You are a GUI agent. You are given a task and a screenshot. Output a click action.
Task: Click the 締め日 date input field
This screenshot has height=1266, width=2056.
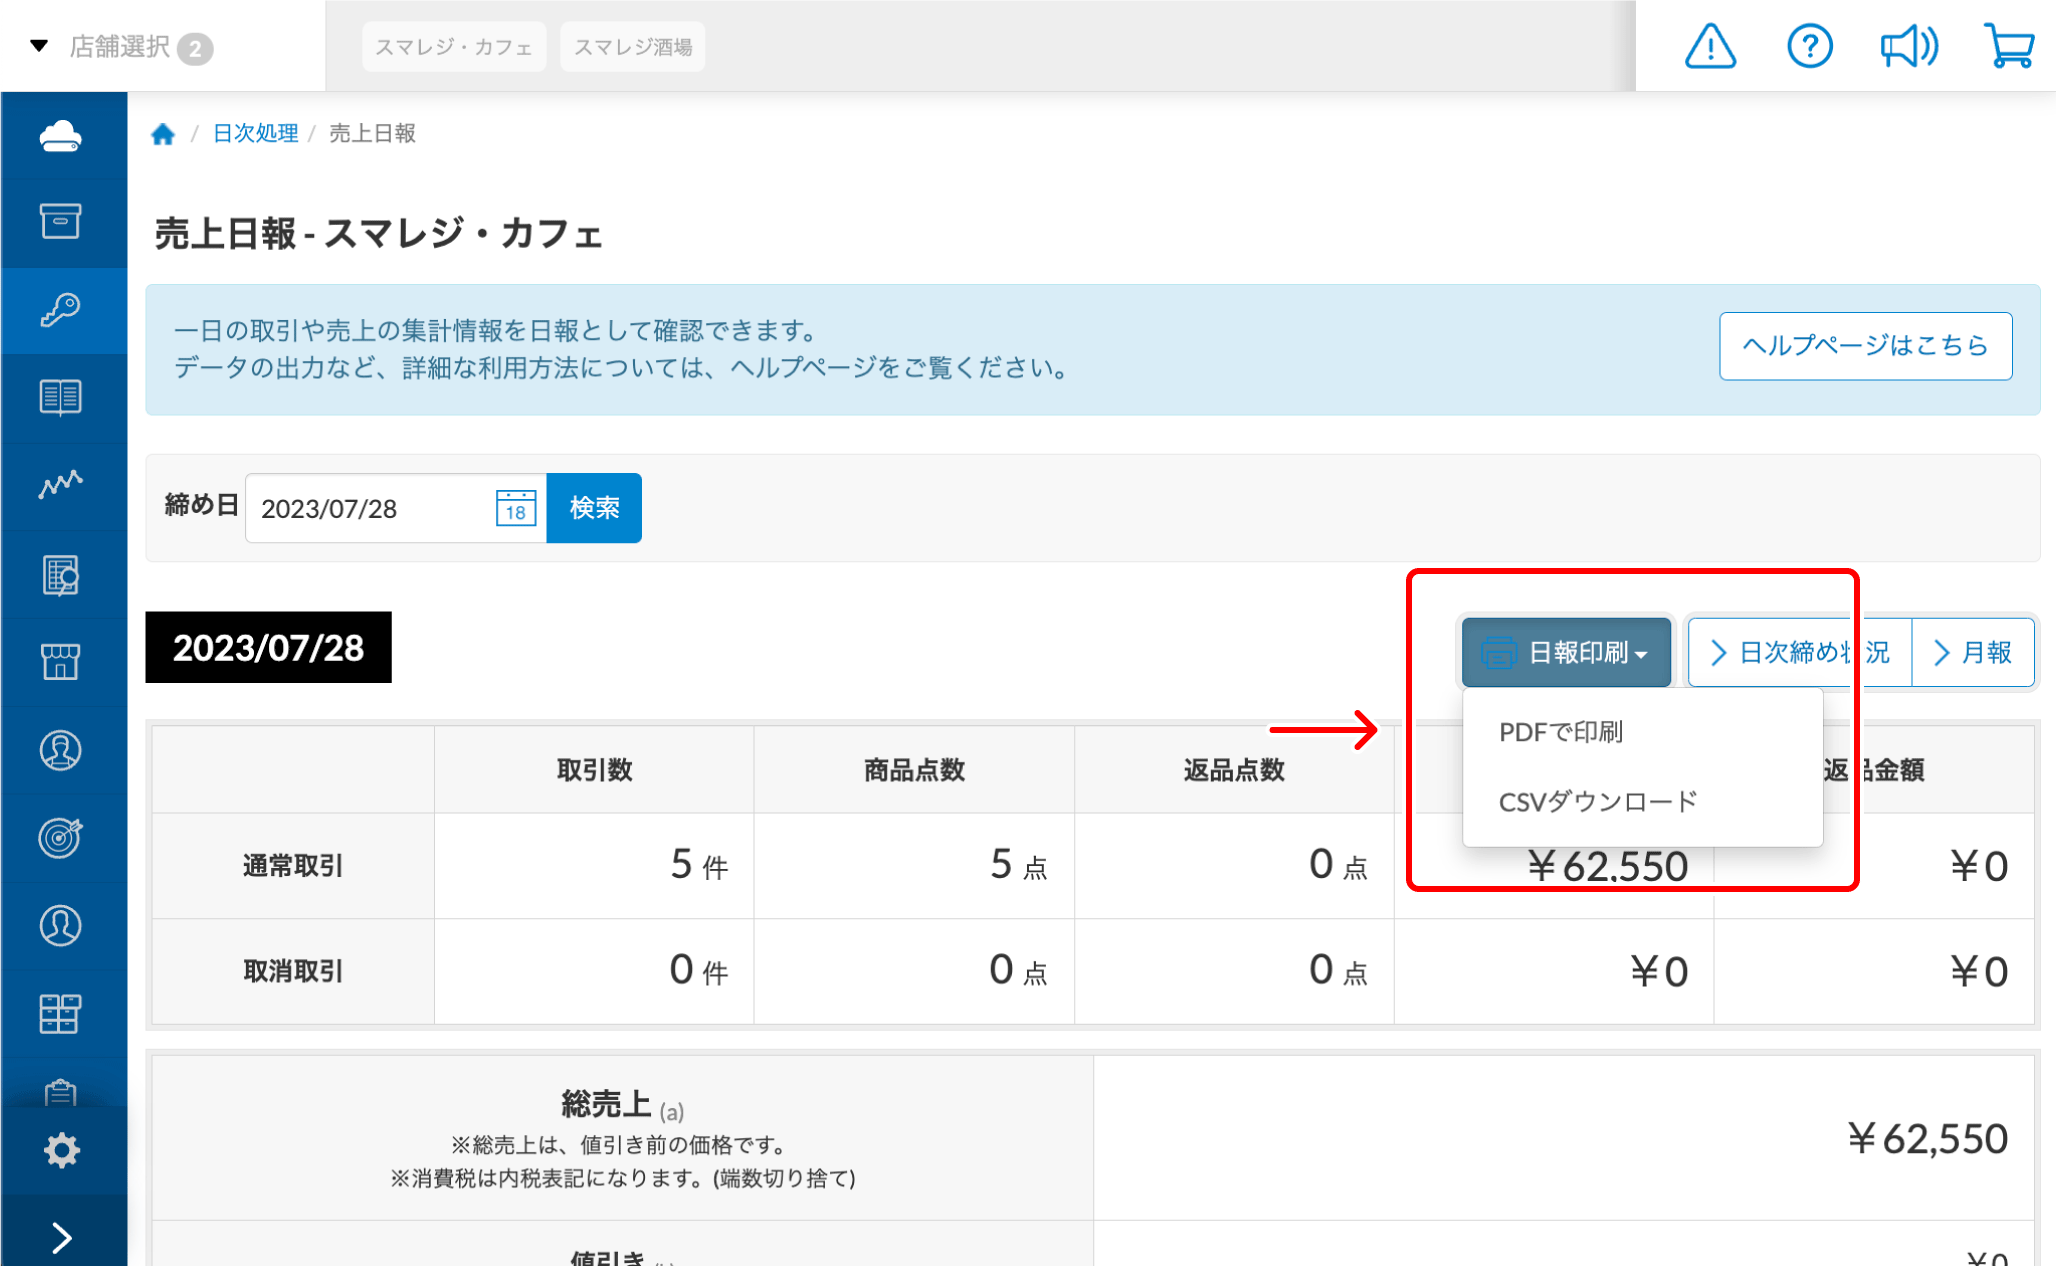(370, 508)
